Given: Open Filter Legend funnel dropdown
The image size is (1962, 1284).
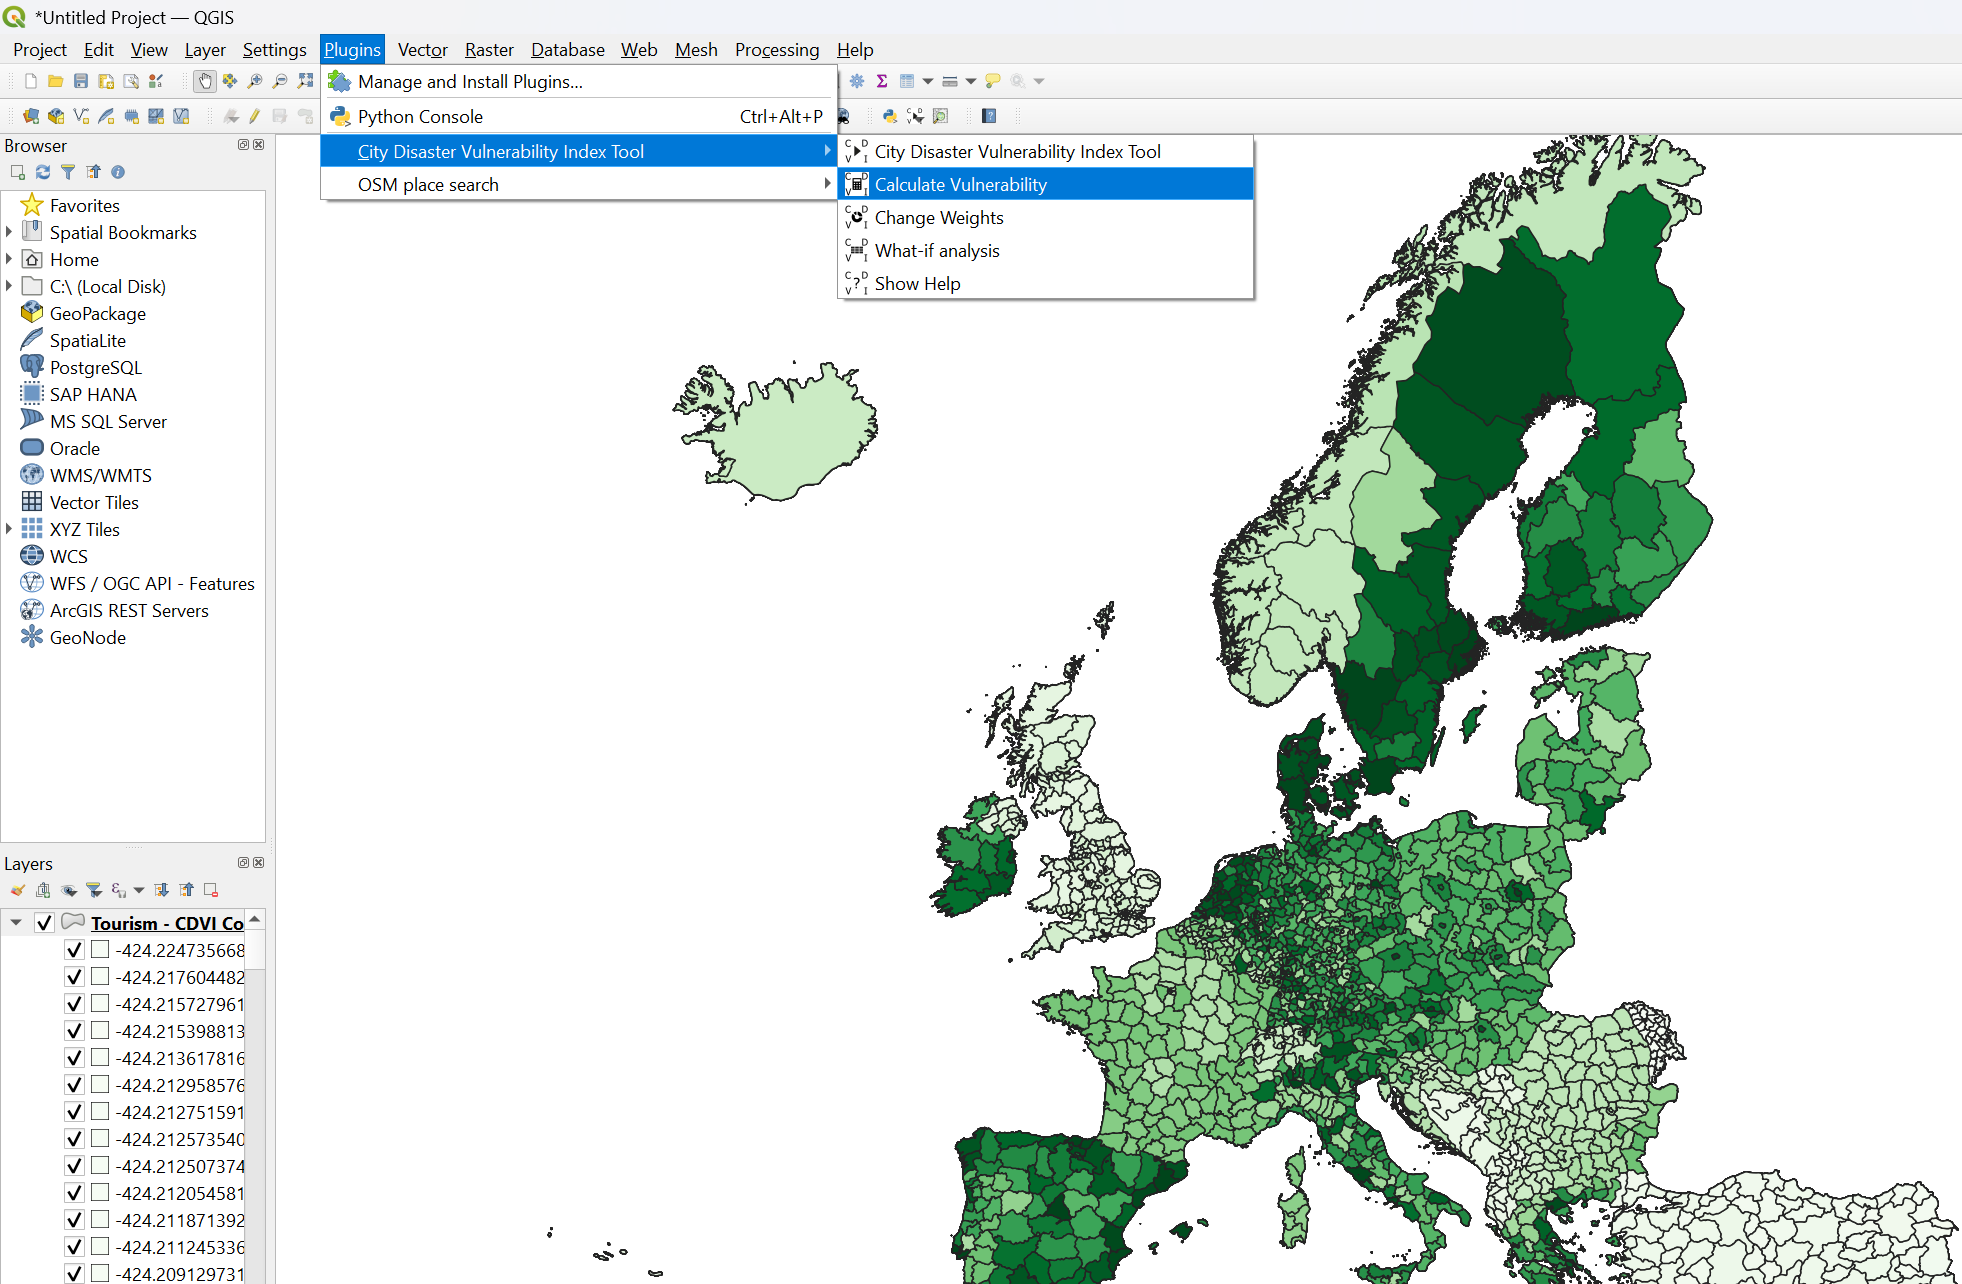Looking at the screenshot, I should 94,890.
